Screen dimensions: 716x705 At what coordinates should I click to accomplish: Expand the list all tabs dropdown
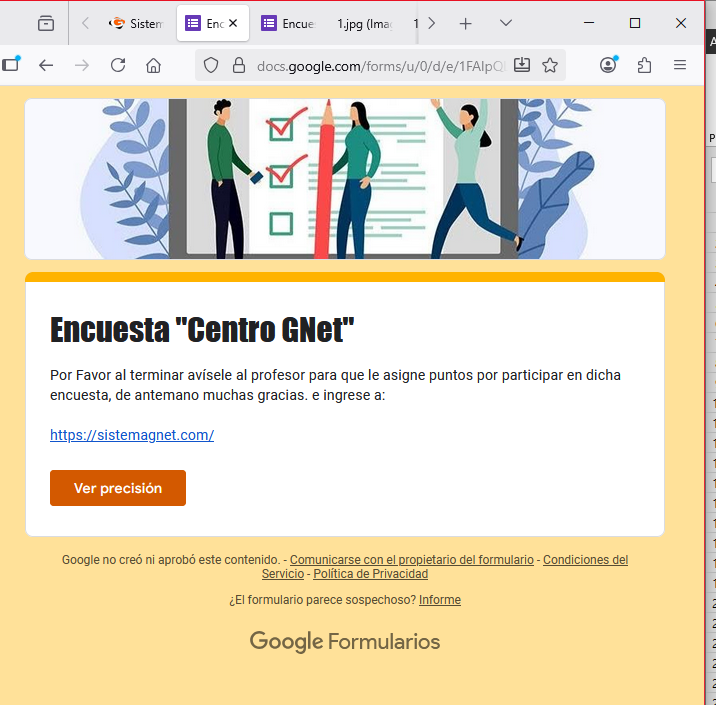(x=506, y=23)
